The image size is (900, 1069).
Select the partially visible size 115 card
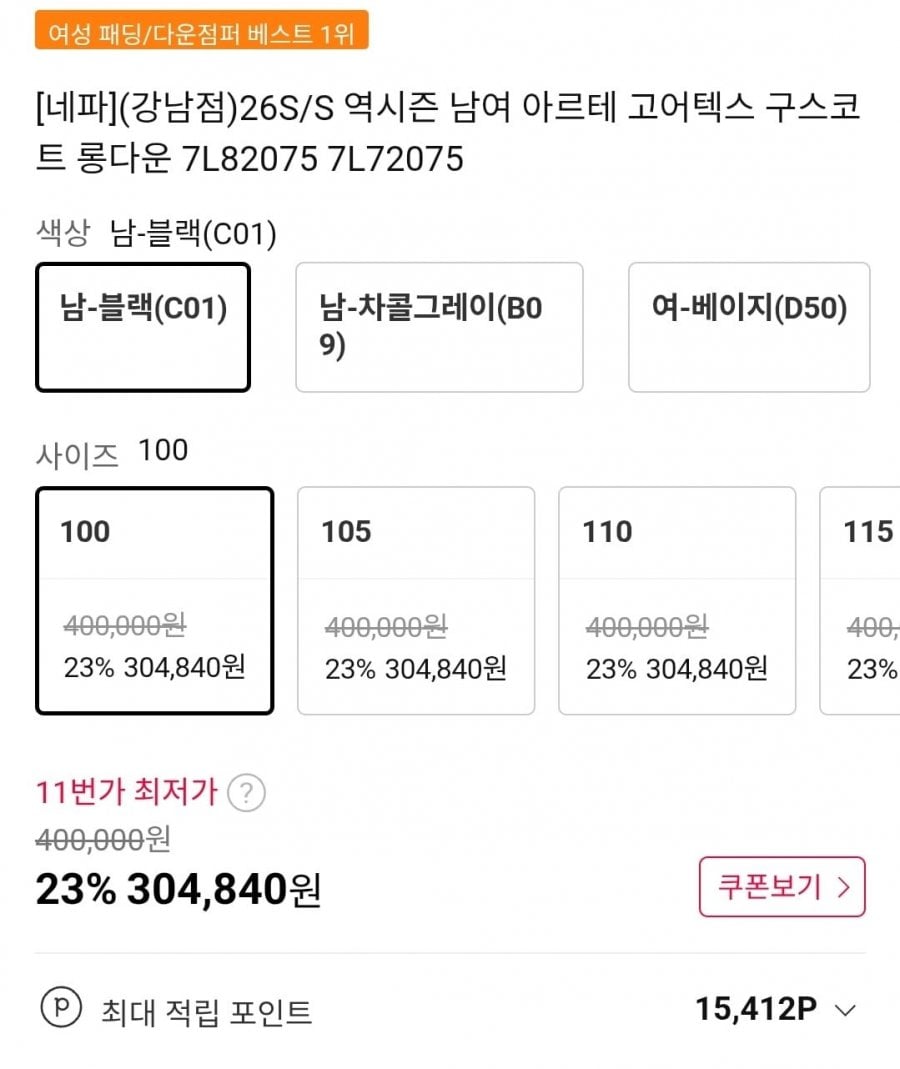coord(860,601)
